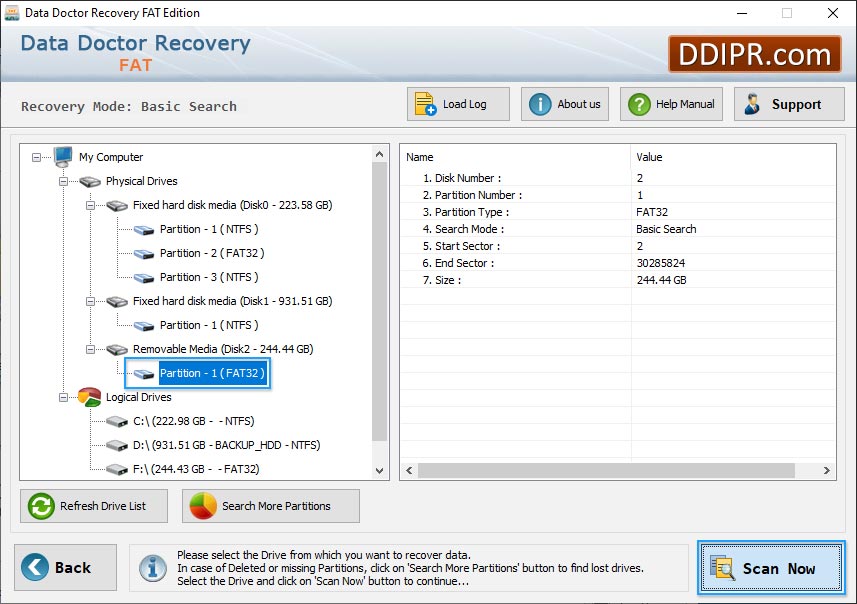Open the Help Manual
Screen dimensions: 857x604
click(x=671, y=104)
